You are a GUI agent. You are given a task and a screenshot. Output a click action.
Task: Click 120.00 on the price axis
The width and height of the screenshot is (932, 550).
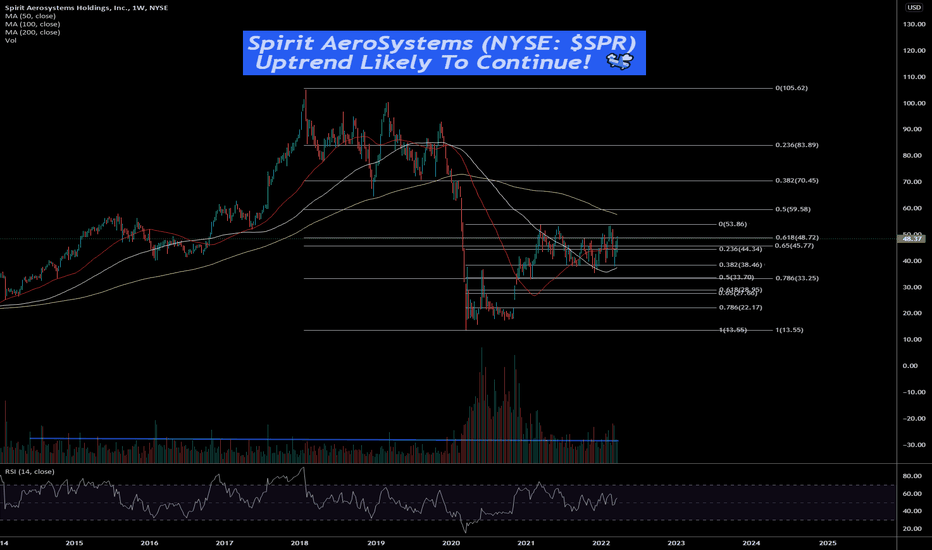[914, 51]
